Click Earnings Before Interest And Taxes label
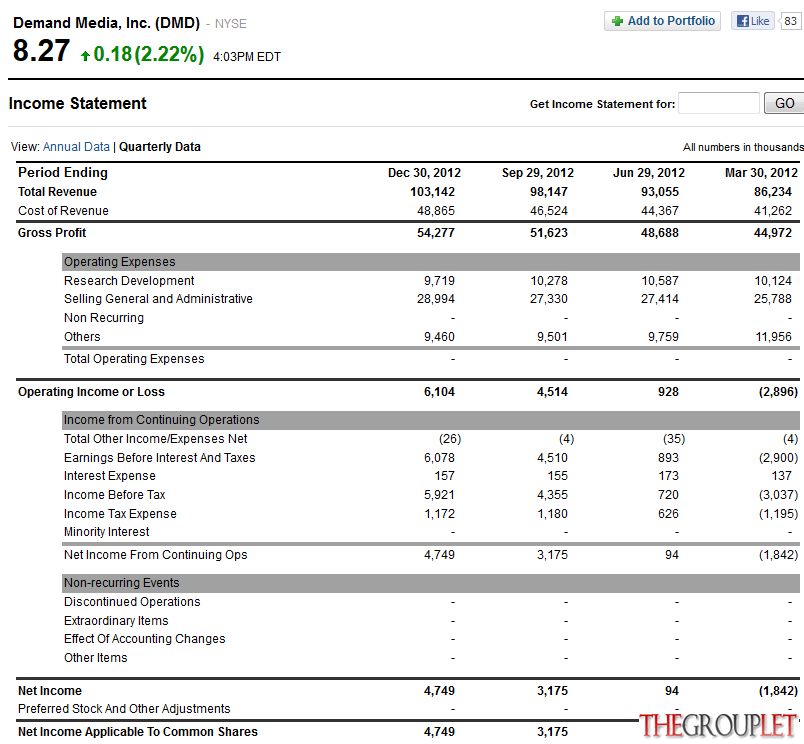Screen dimensions: 804x744 point(159,457)
